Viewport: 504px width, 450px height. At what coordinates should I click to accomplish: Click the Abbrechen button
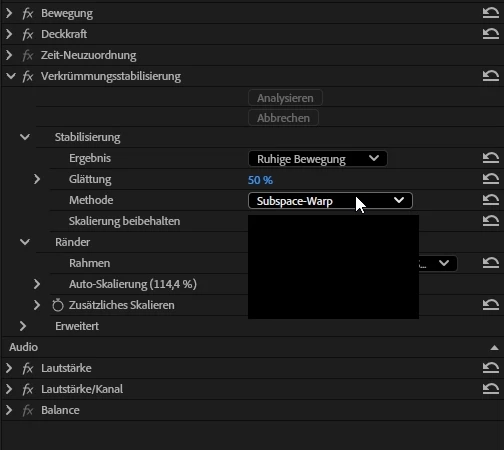pos(283,118)
